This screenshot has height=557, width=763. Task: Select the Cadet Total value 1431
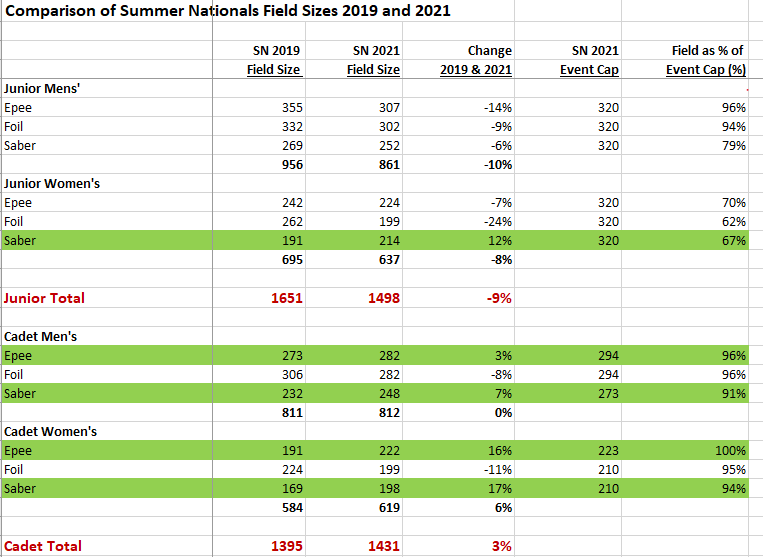[384, 546]
